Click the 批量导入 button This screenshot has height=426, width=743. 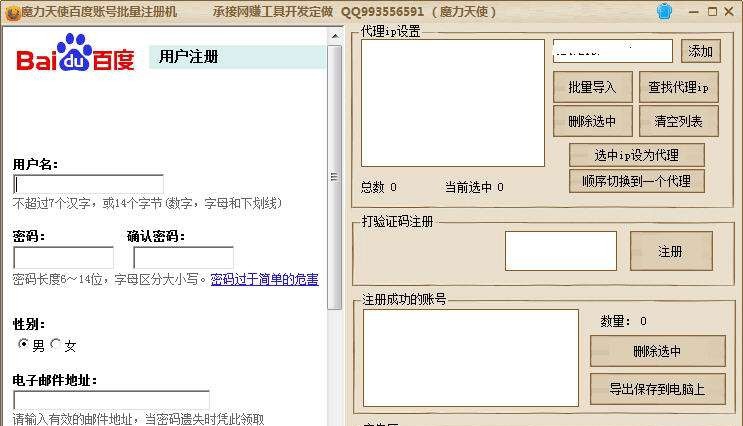593,87
